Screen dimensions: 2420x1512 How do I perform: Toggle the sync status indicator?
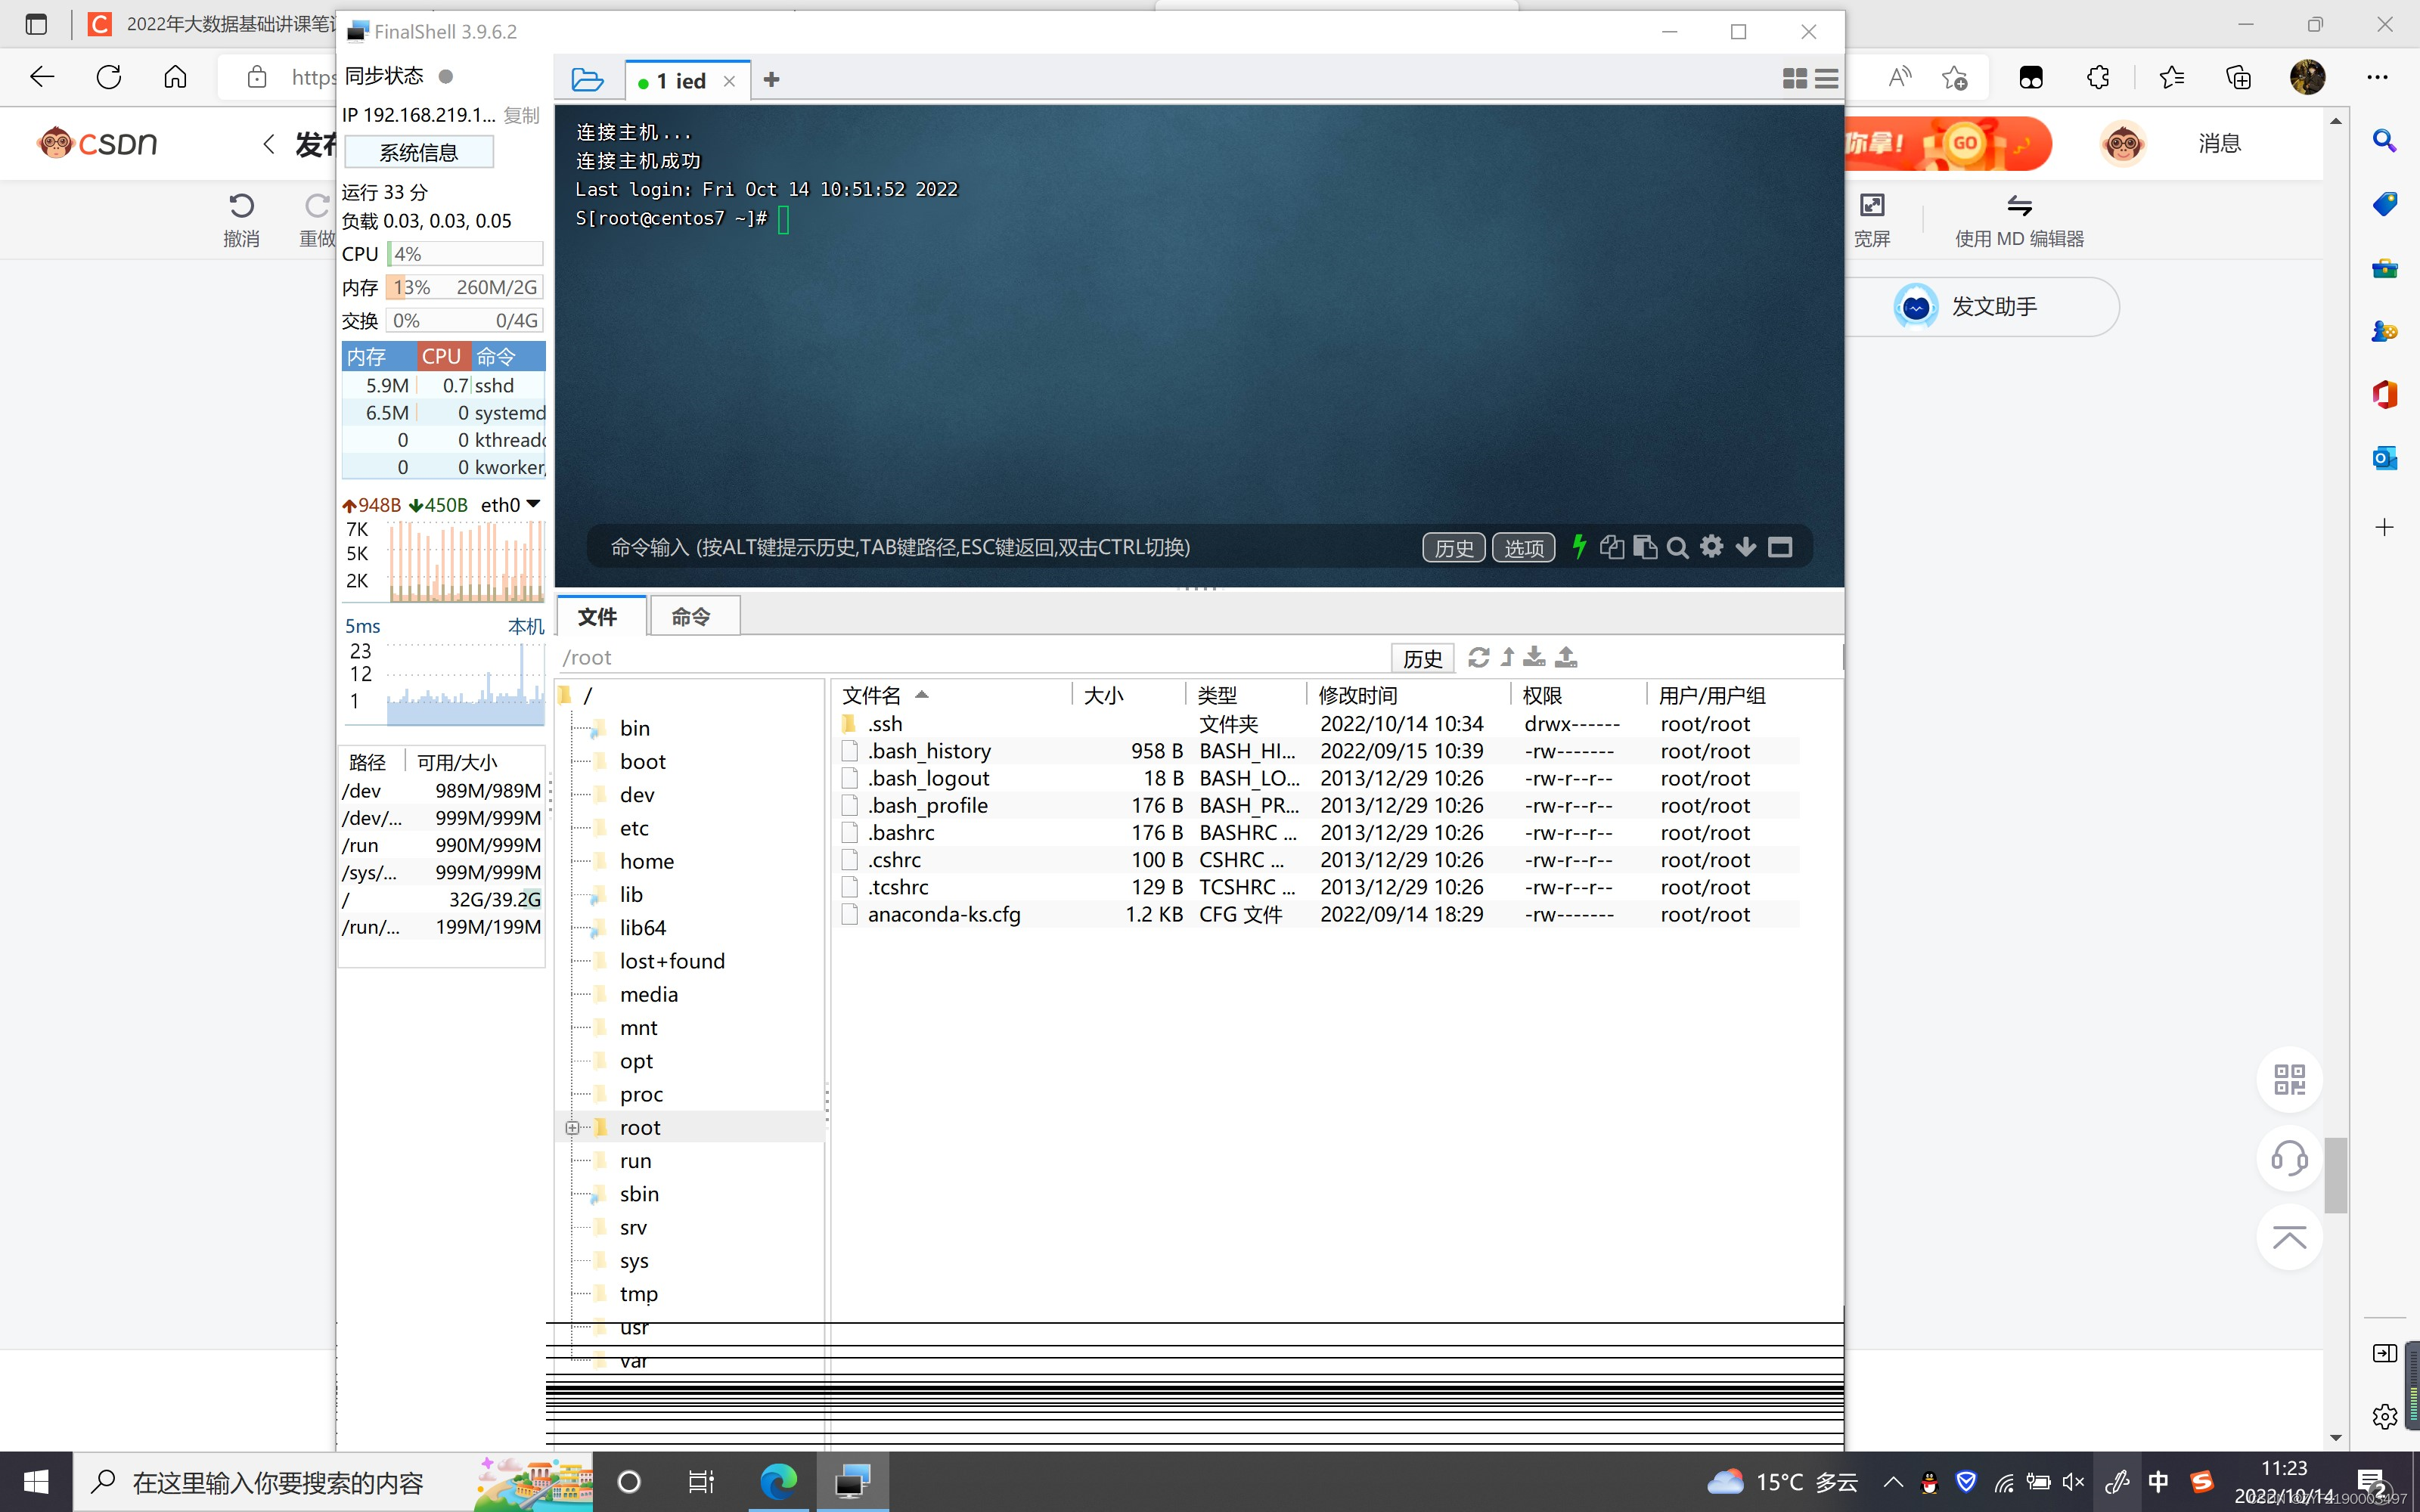(x=446, y=76)
